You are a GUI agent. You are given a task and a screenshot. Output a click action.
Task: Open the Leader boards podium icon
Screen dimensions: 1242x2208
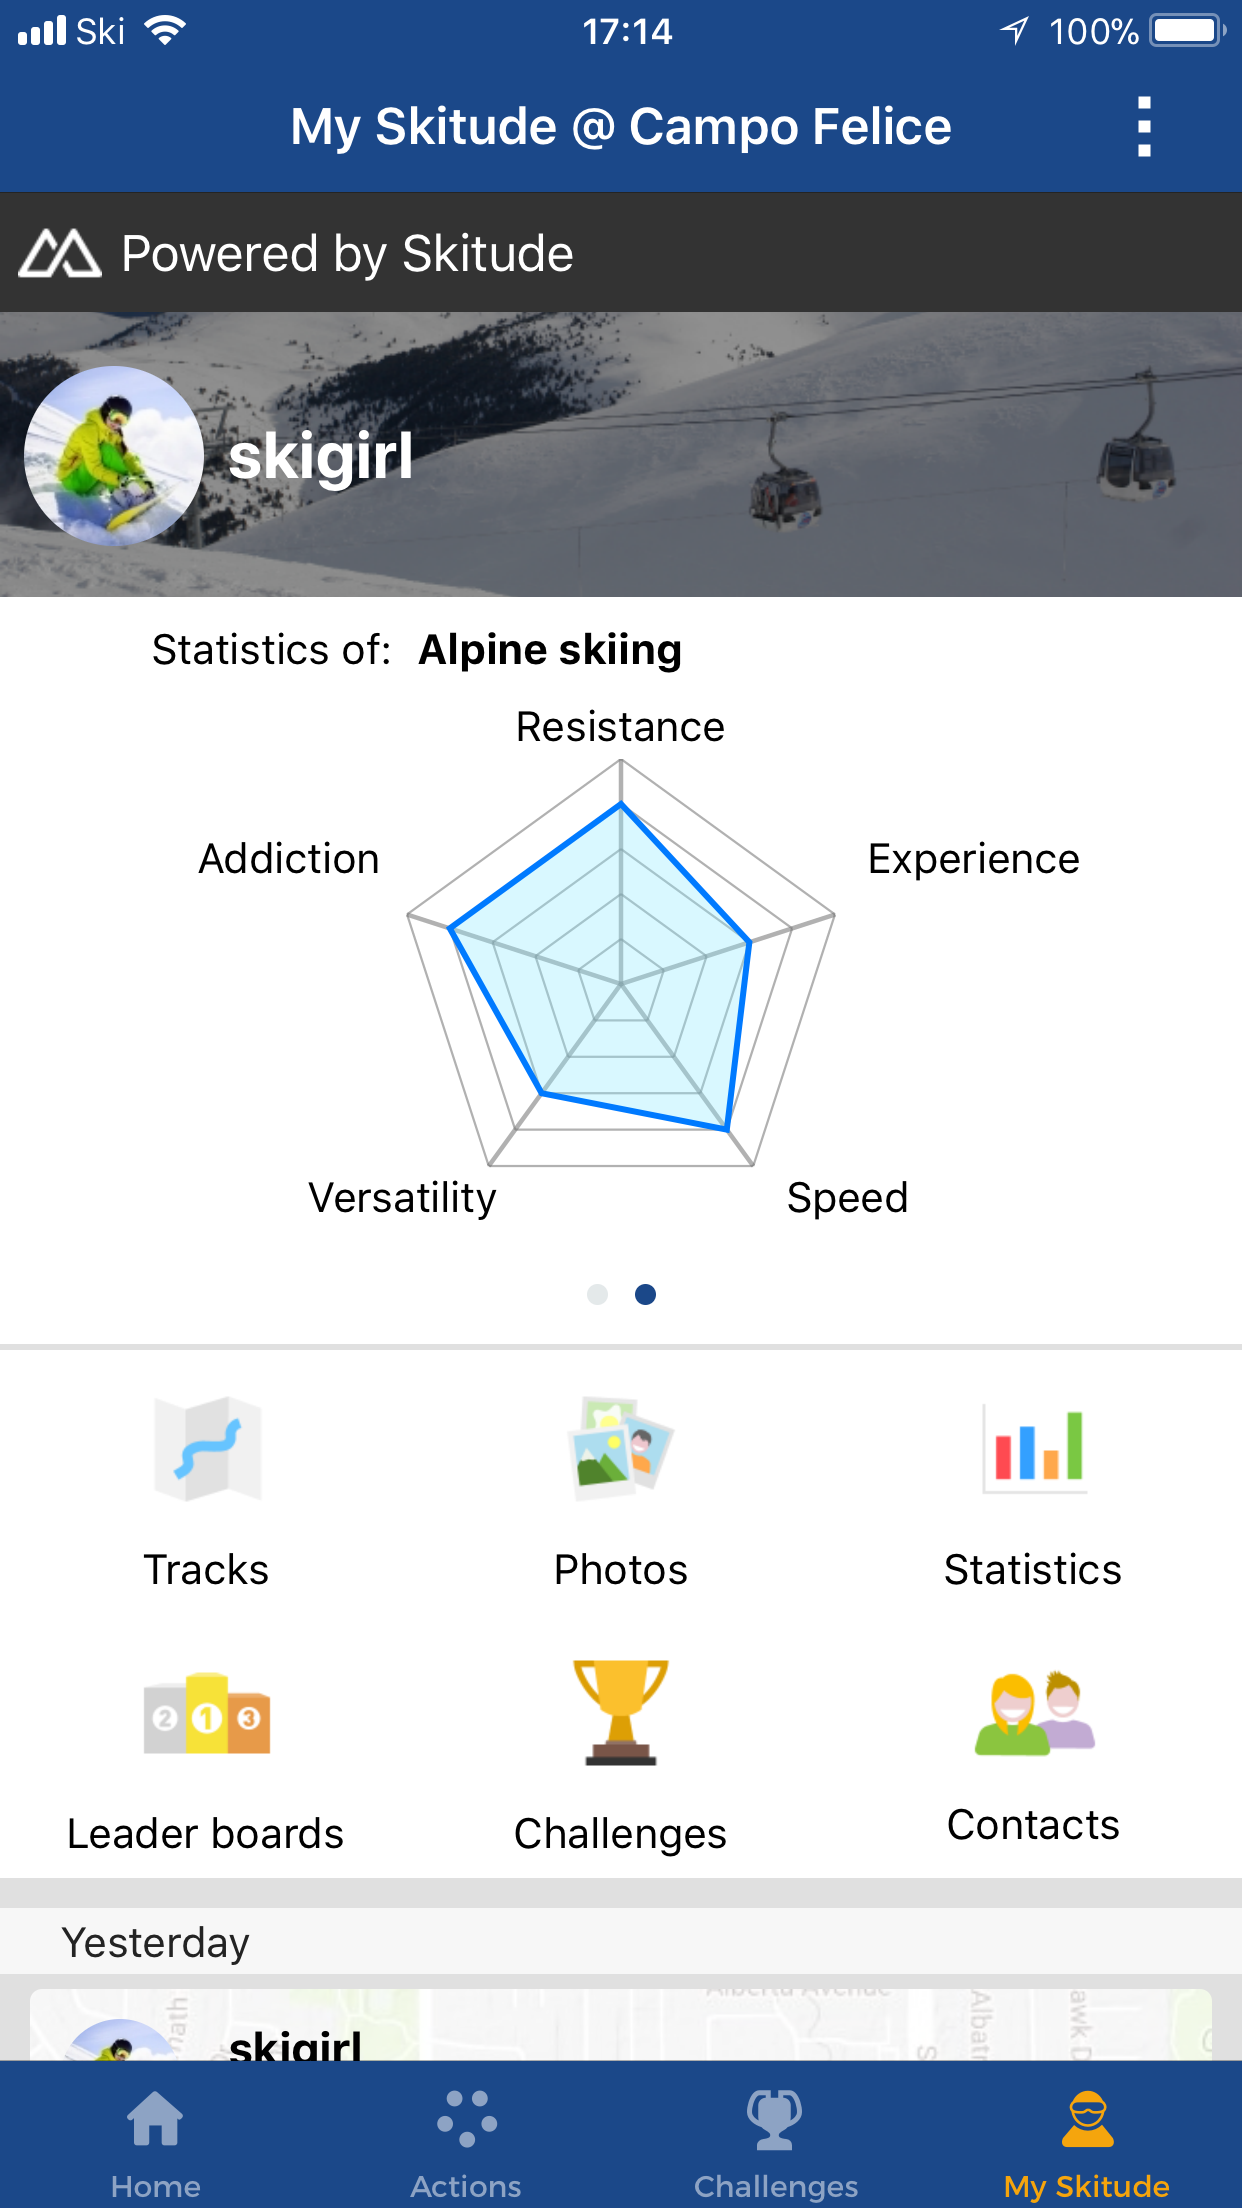tap(207, 1714)
